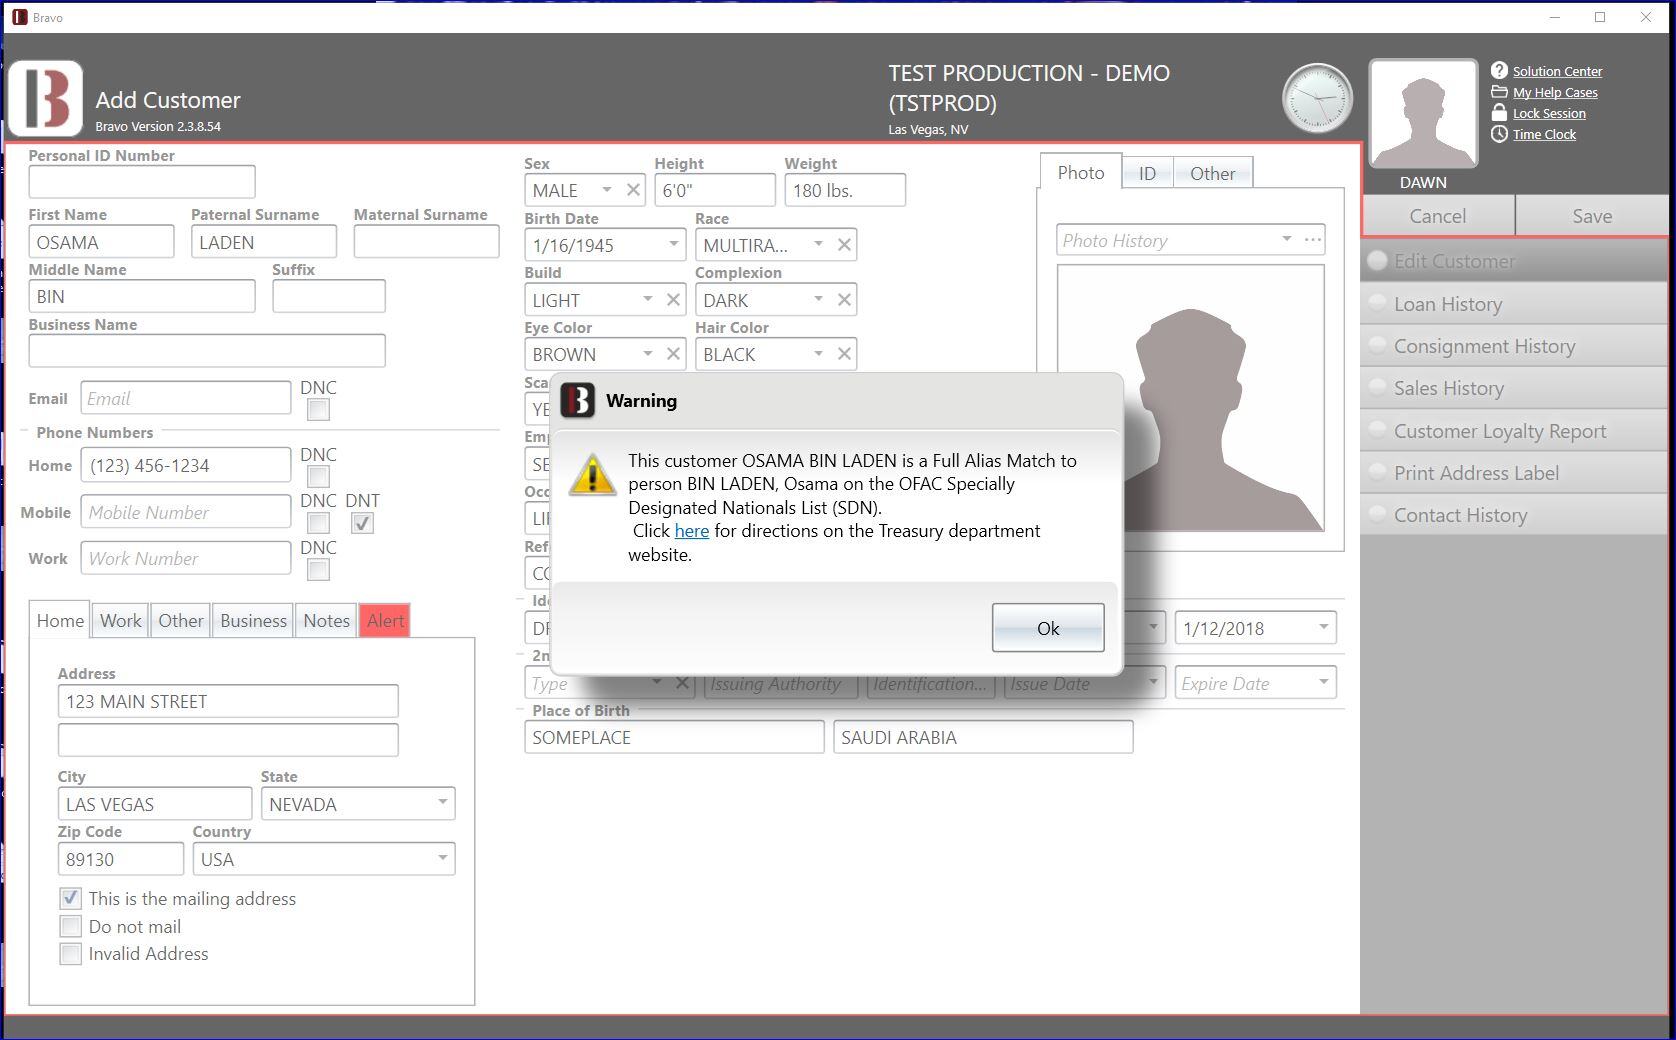The width and height of the screenshot is (1676, 1040).
Task: Clear the Race field with its X
Action: click(x=844, y=245)
